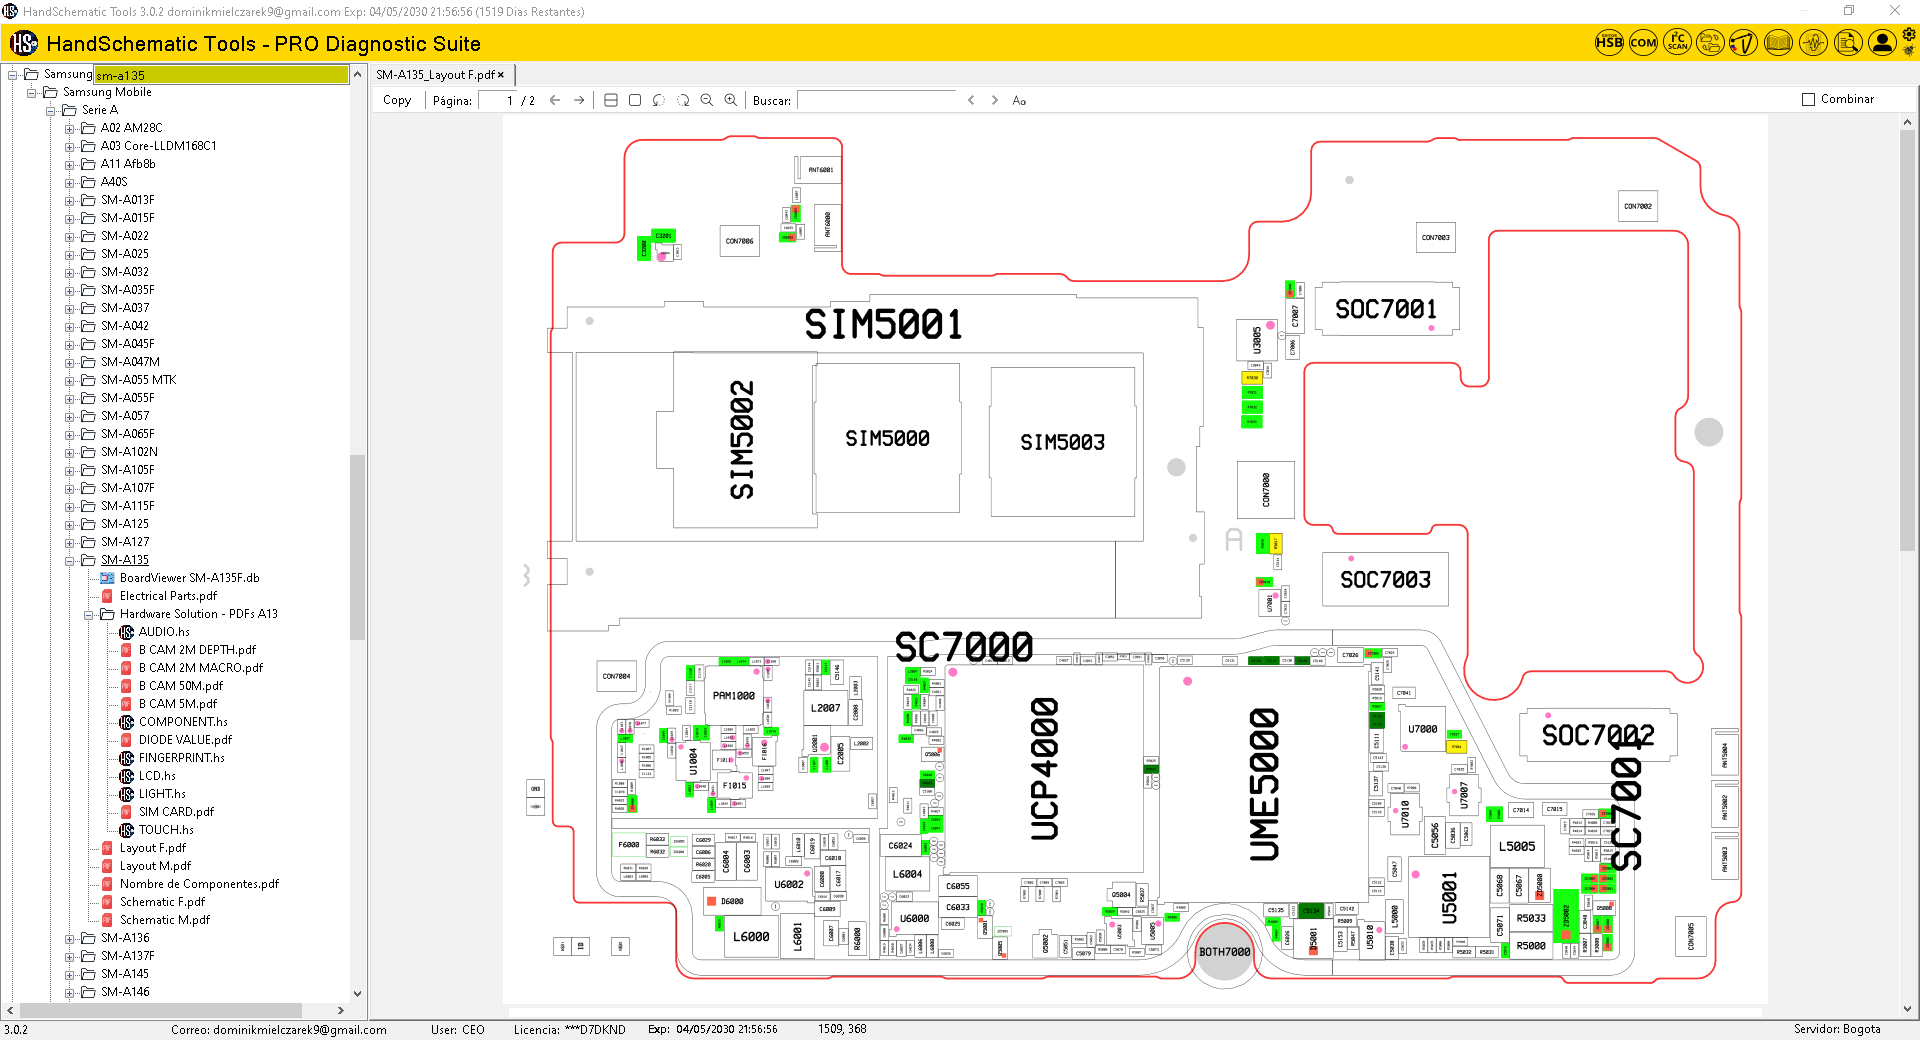Jump to previous search result
The image size is (1920, 1040).
[971, 100]
